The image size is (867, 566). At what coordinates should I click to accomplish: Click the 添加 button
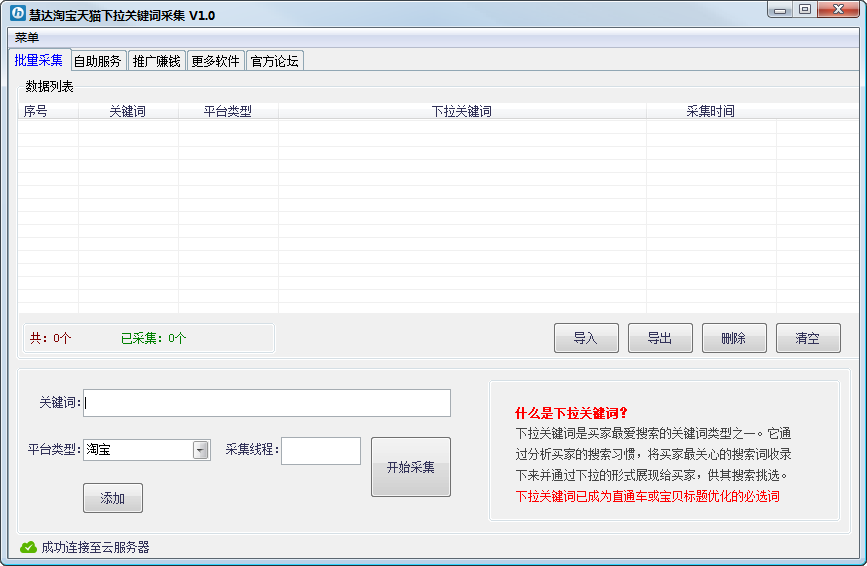[112, 498]
